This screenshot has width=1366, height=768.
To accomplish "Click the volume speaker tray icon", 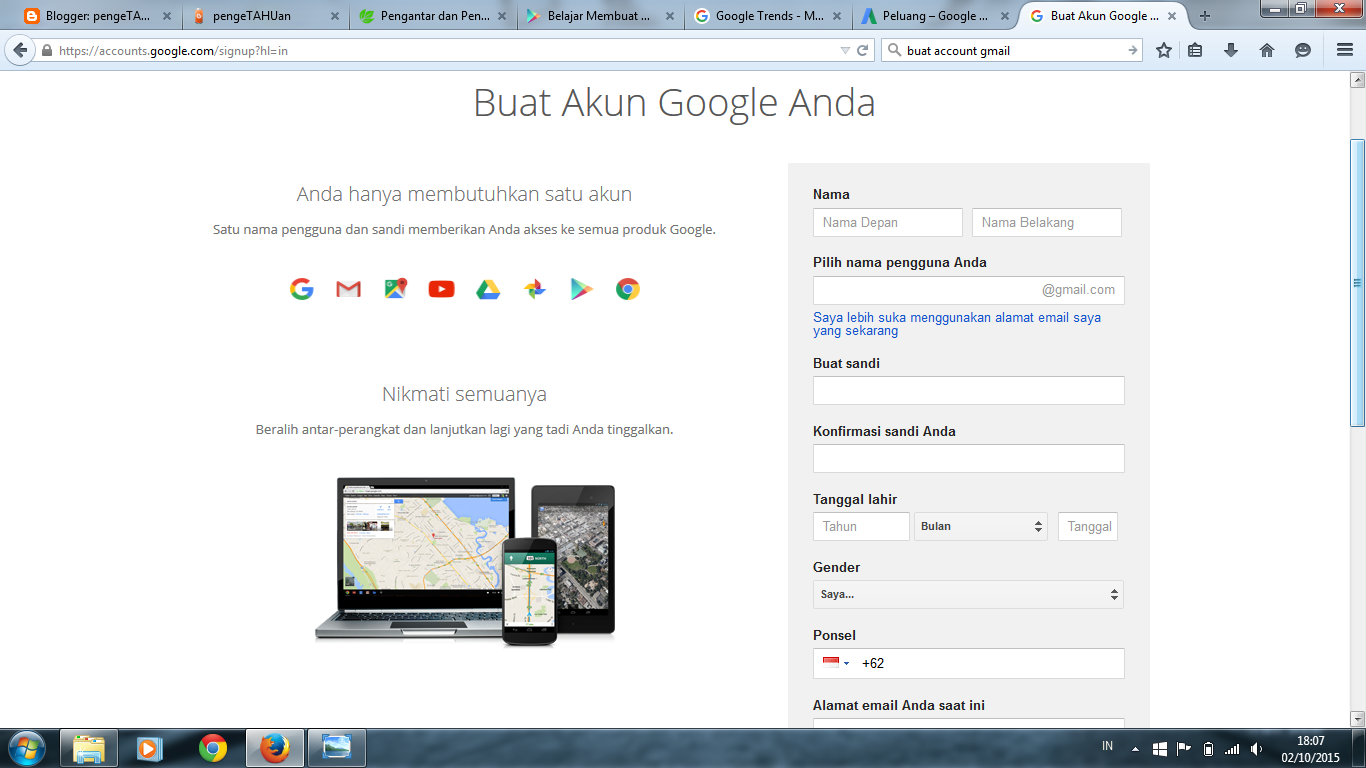I will [1257, 748].
